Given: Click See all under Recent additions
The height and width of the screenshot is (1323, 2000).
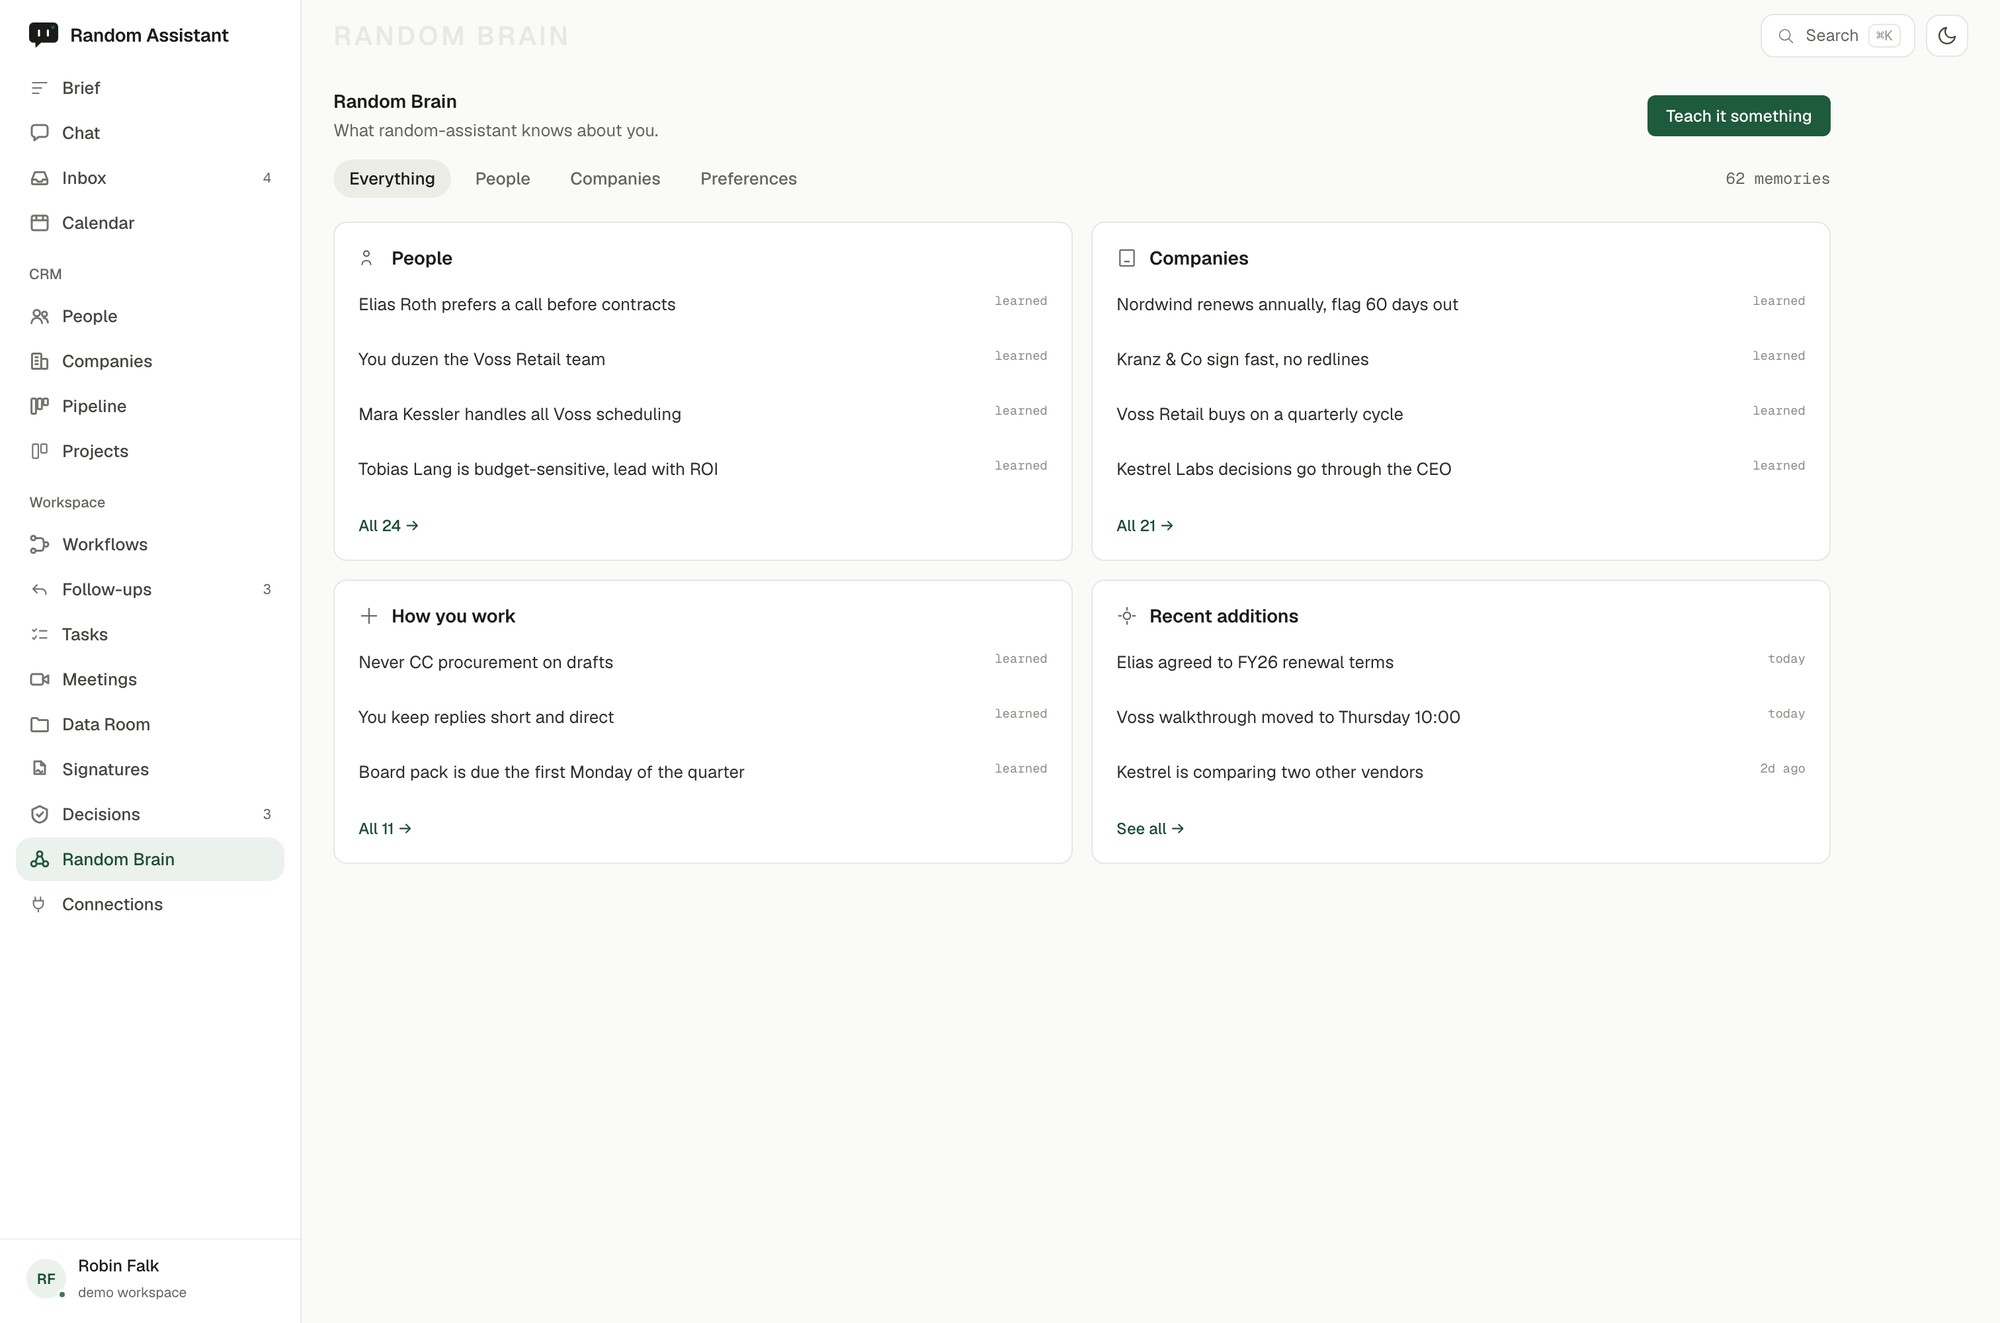Looking at the screenshot, I should coord(1150,829).
